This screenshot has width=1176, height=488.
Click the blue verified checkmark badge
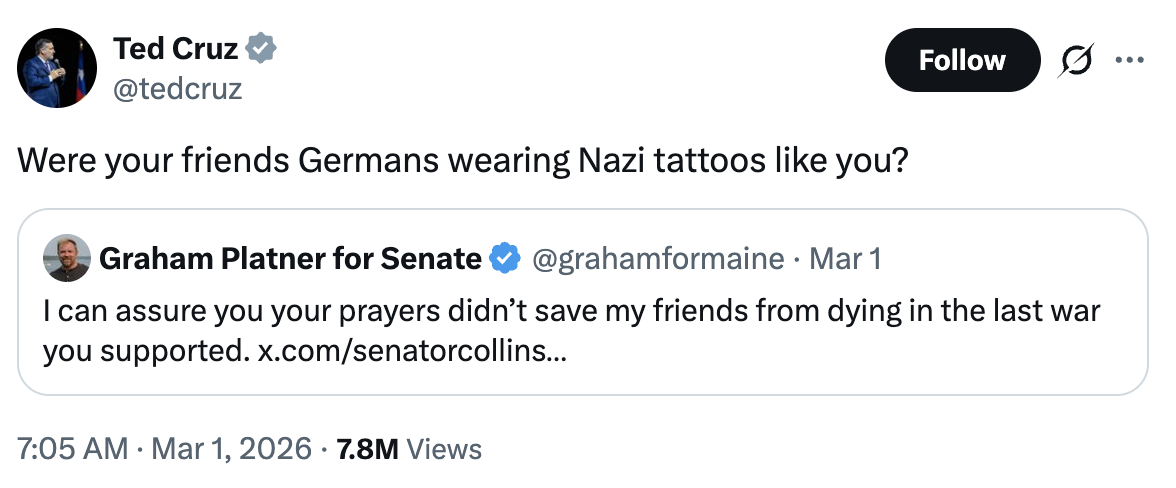[506, 259]
